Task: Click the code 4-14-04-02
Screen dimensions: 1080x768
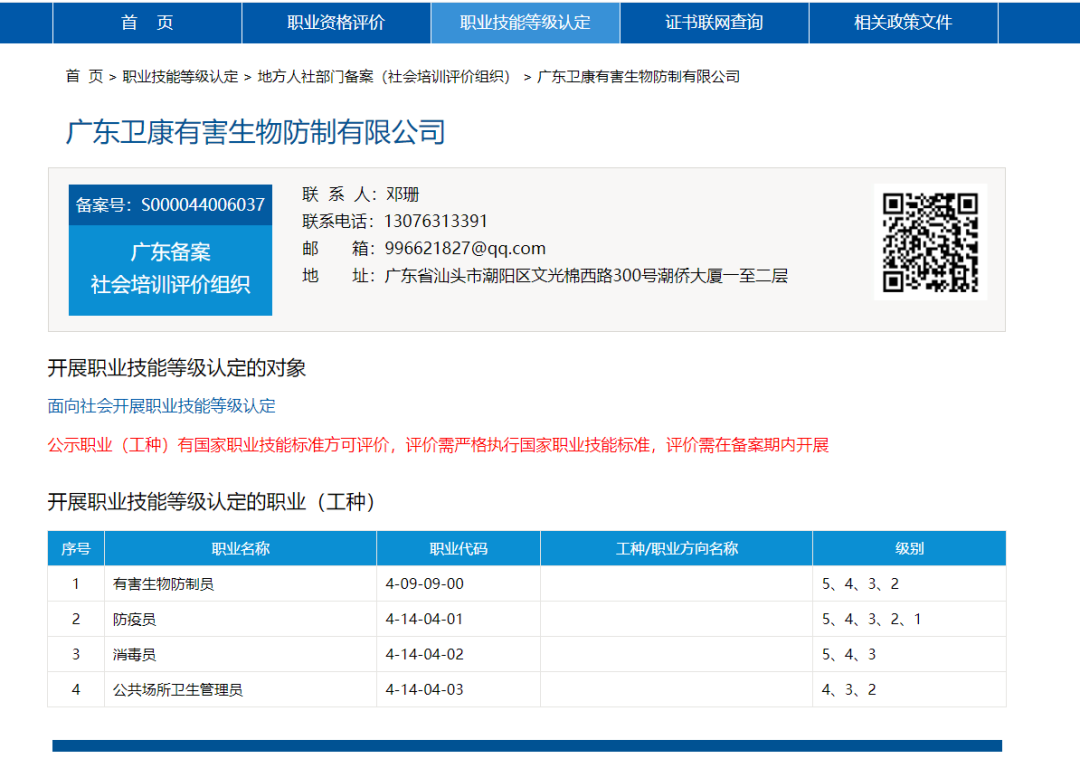Action: 424,654
